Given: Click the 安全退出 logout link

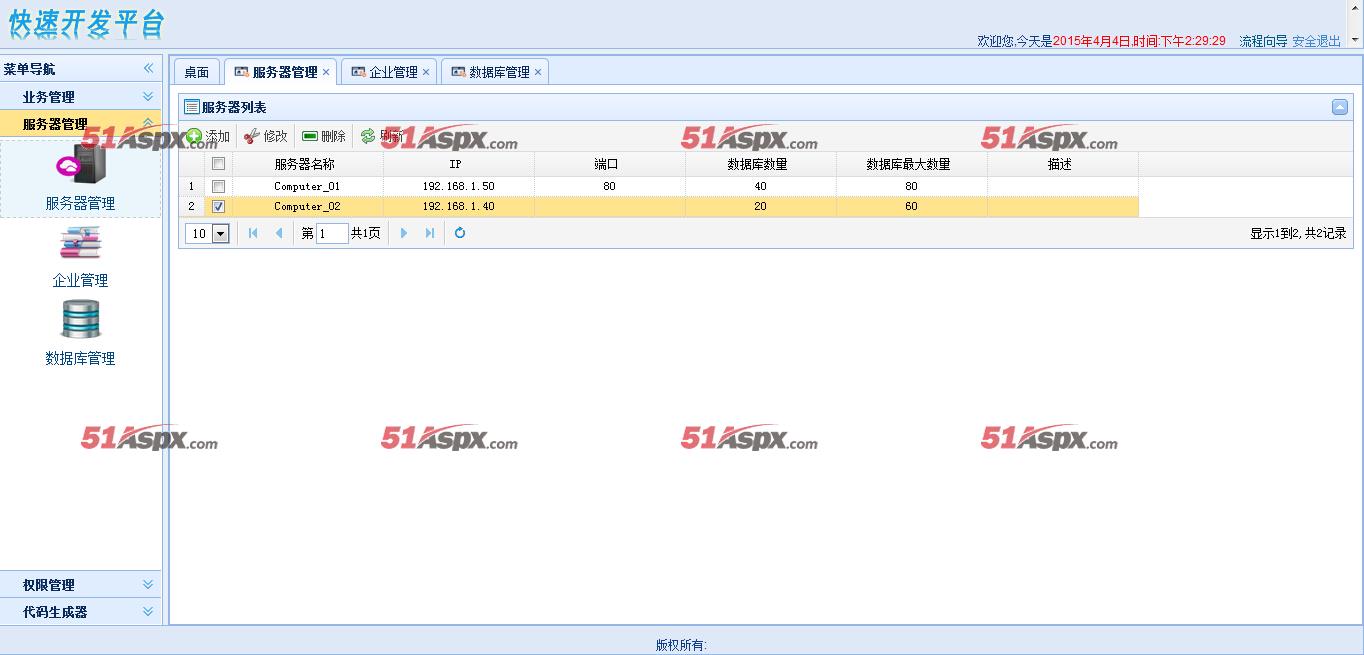Looking at the screenshot, I should [x=1317, y=41].
